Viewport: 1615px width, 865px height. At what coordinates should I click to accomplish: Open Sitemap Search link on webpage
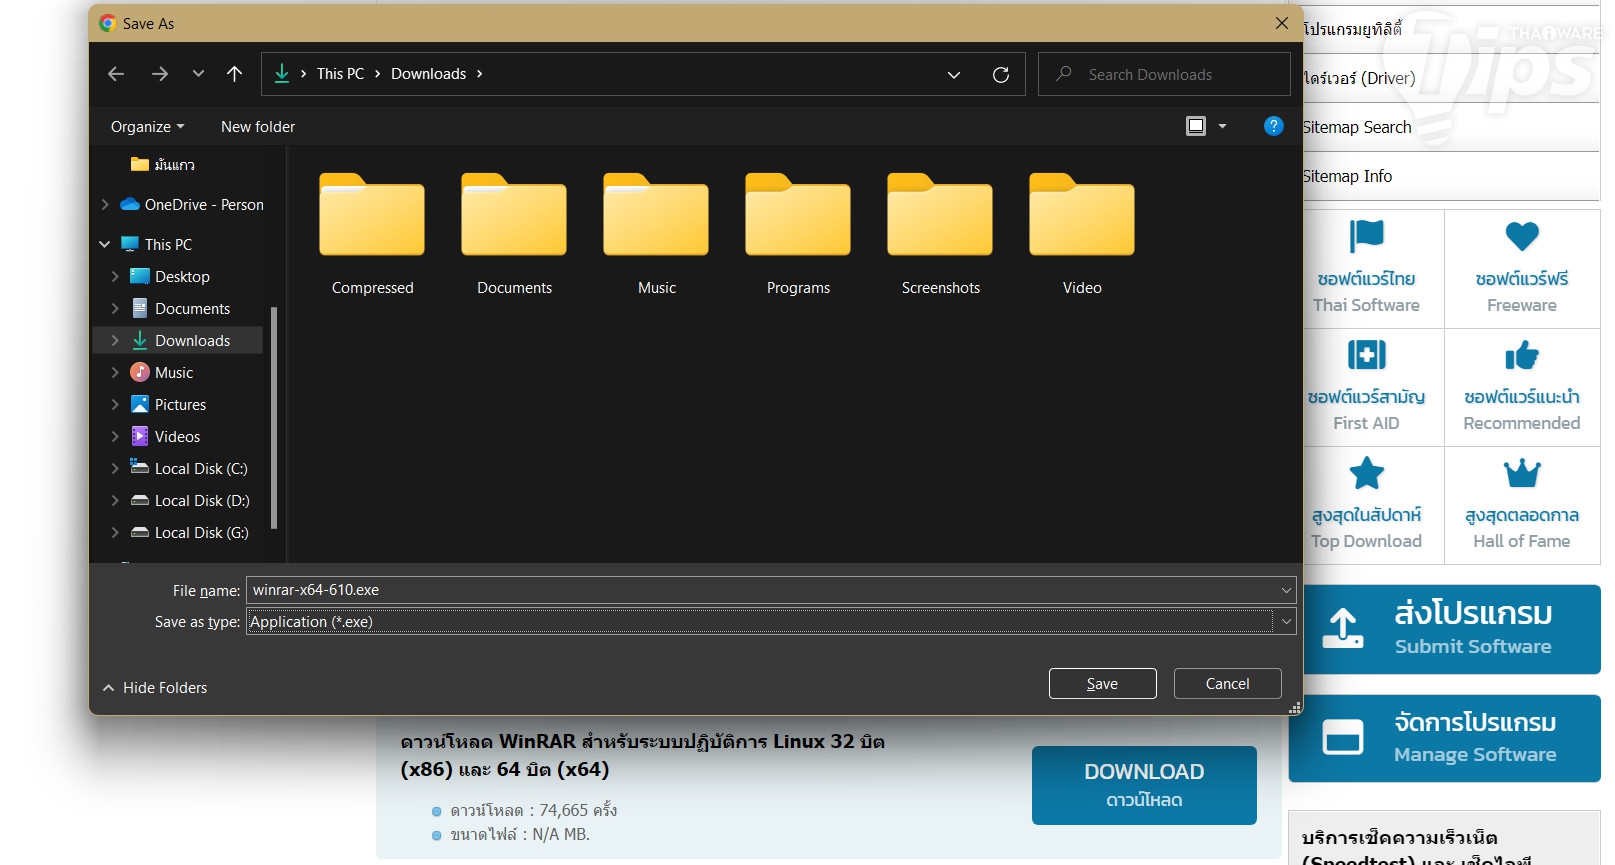1357,127
